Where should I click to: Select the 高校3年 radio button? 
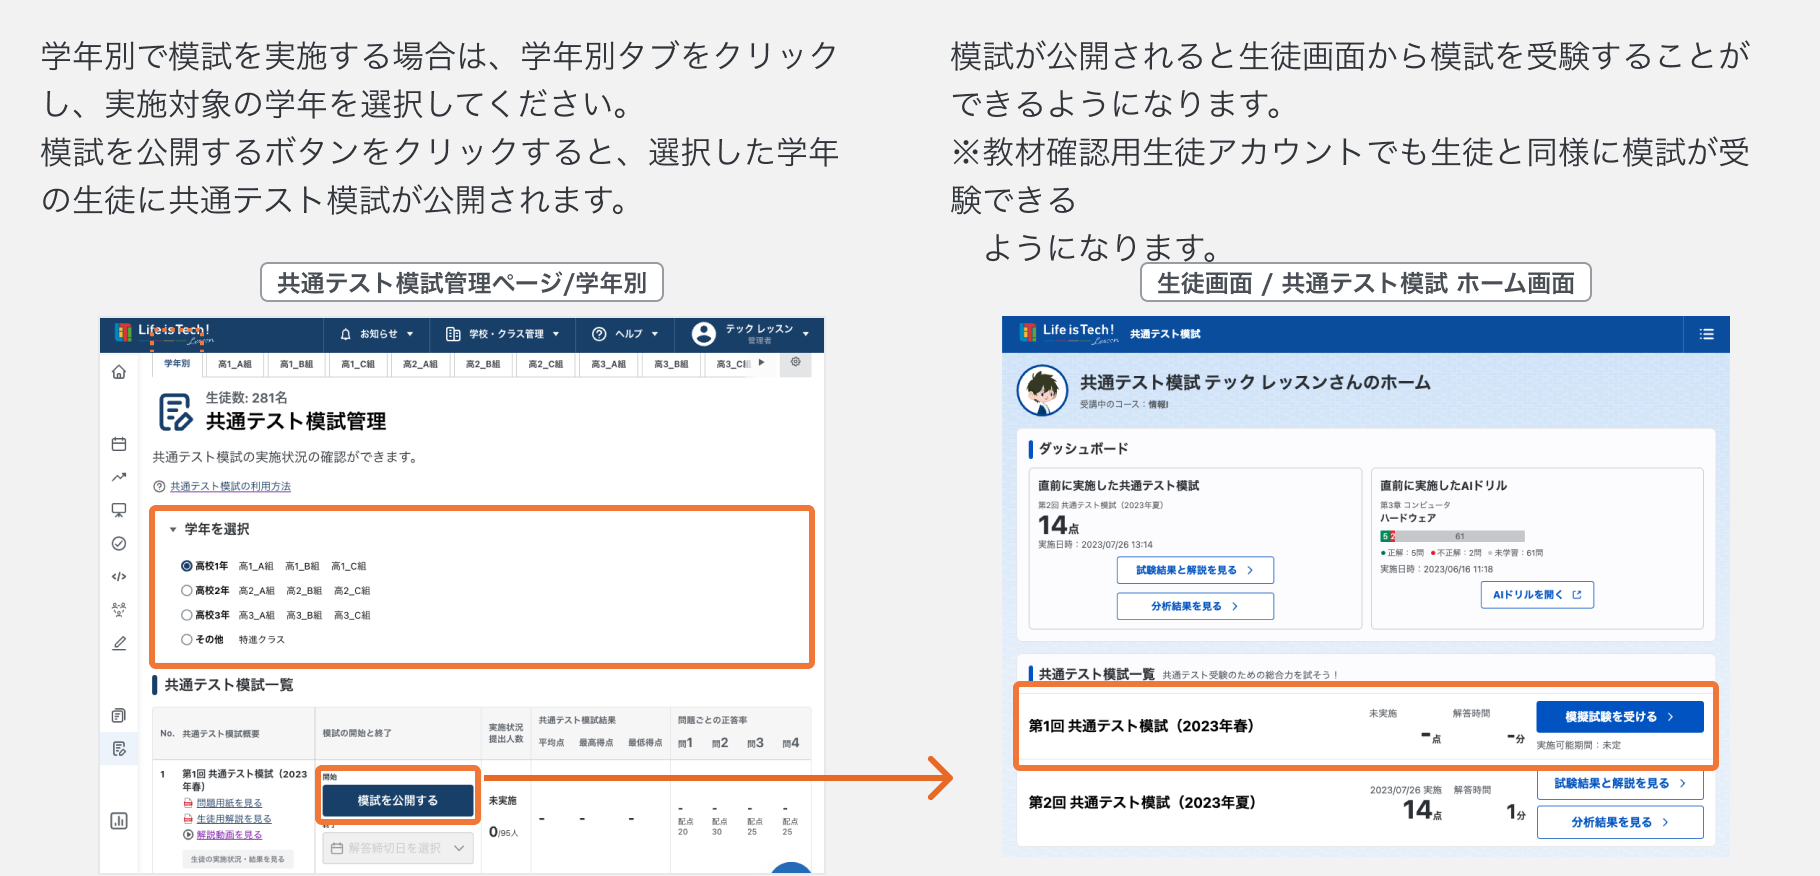pos(186,615)
